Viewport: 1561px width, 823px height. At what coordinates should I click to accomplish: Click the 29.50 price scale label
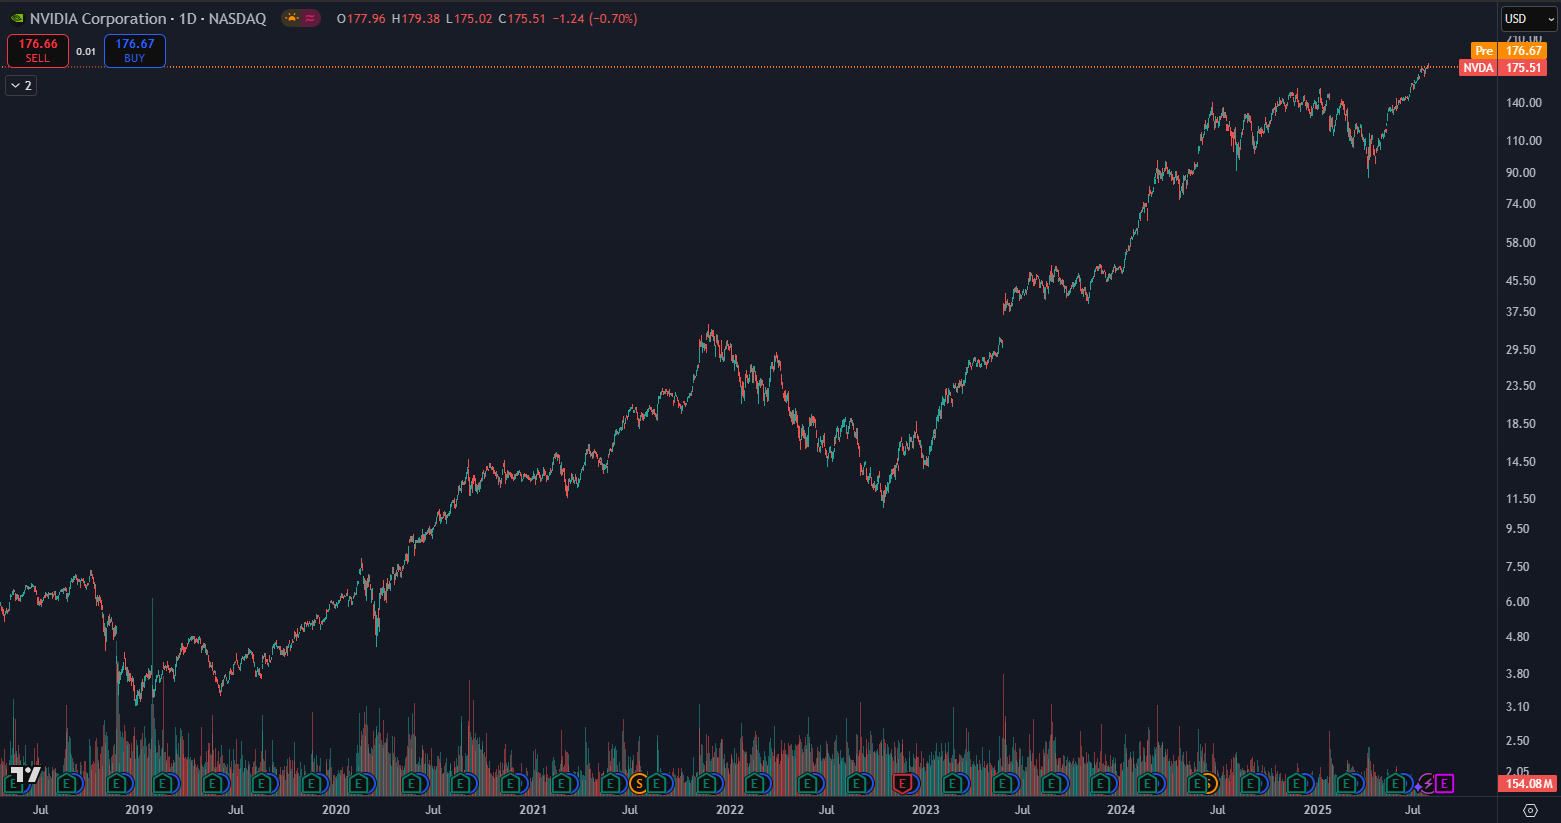(1520, 350)
